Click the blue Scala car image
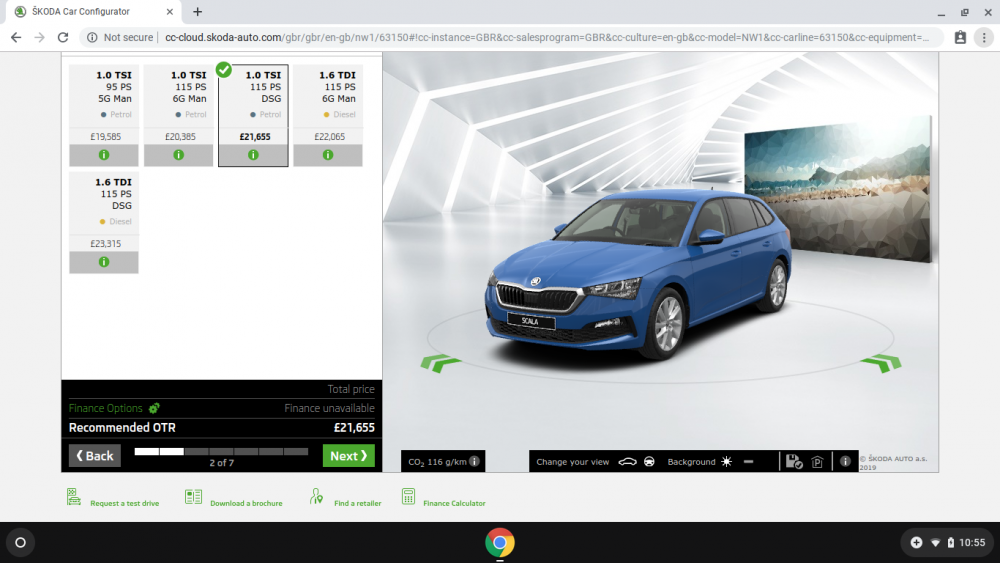 tap(638, 274)
